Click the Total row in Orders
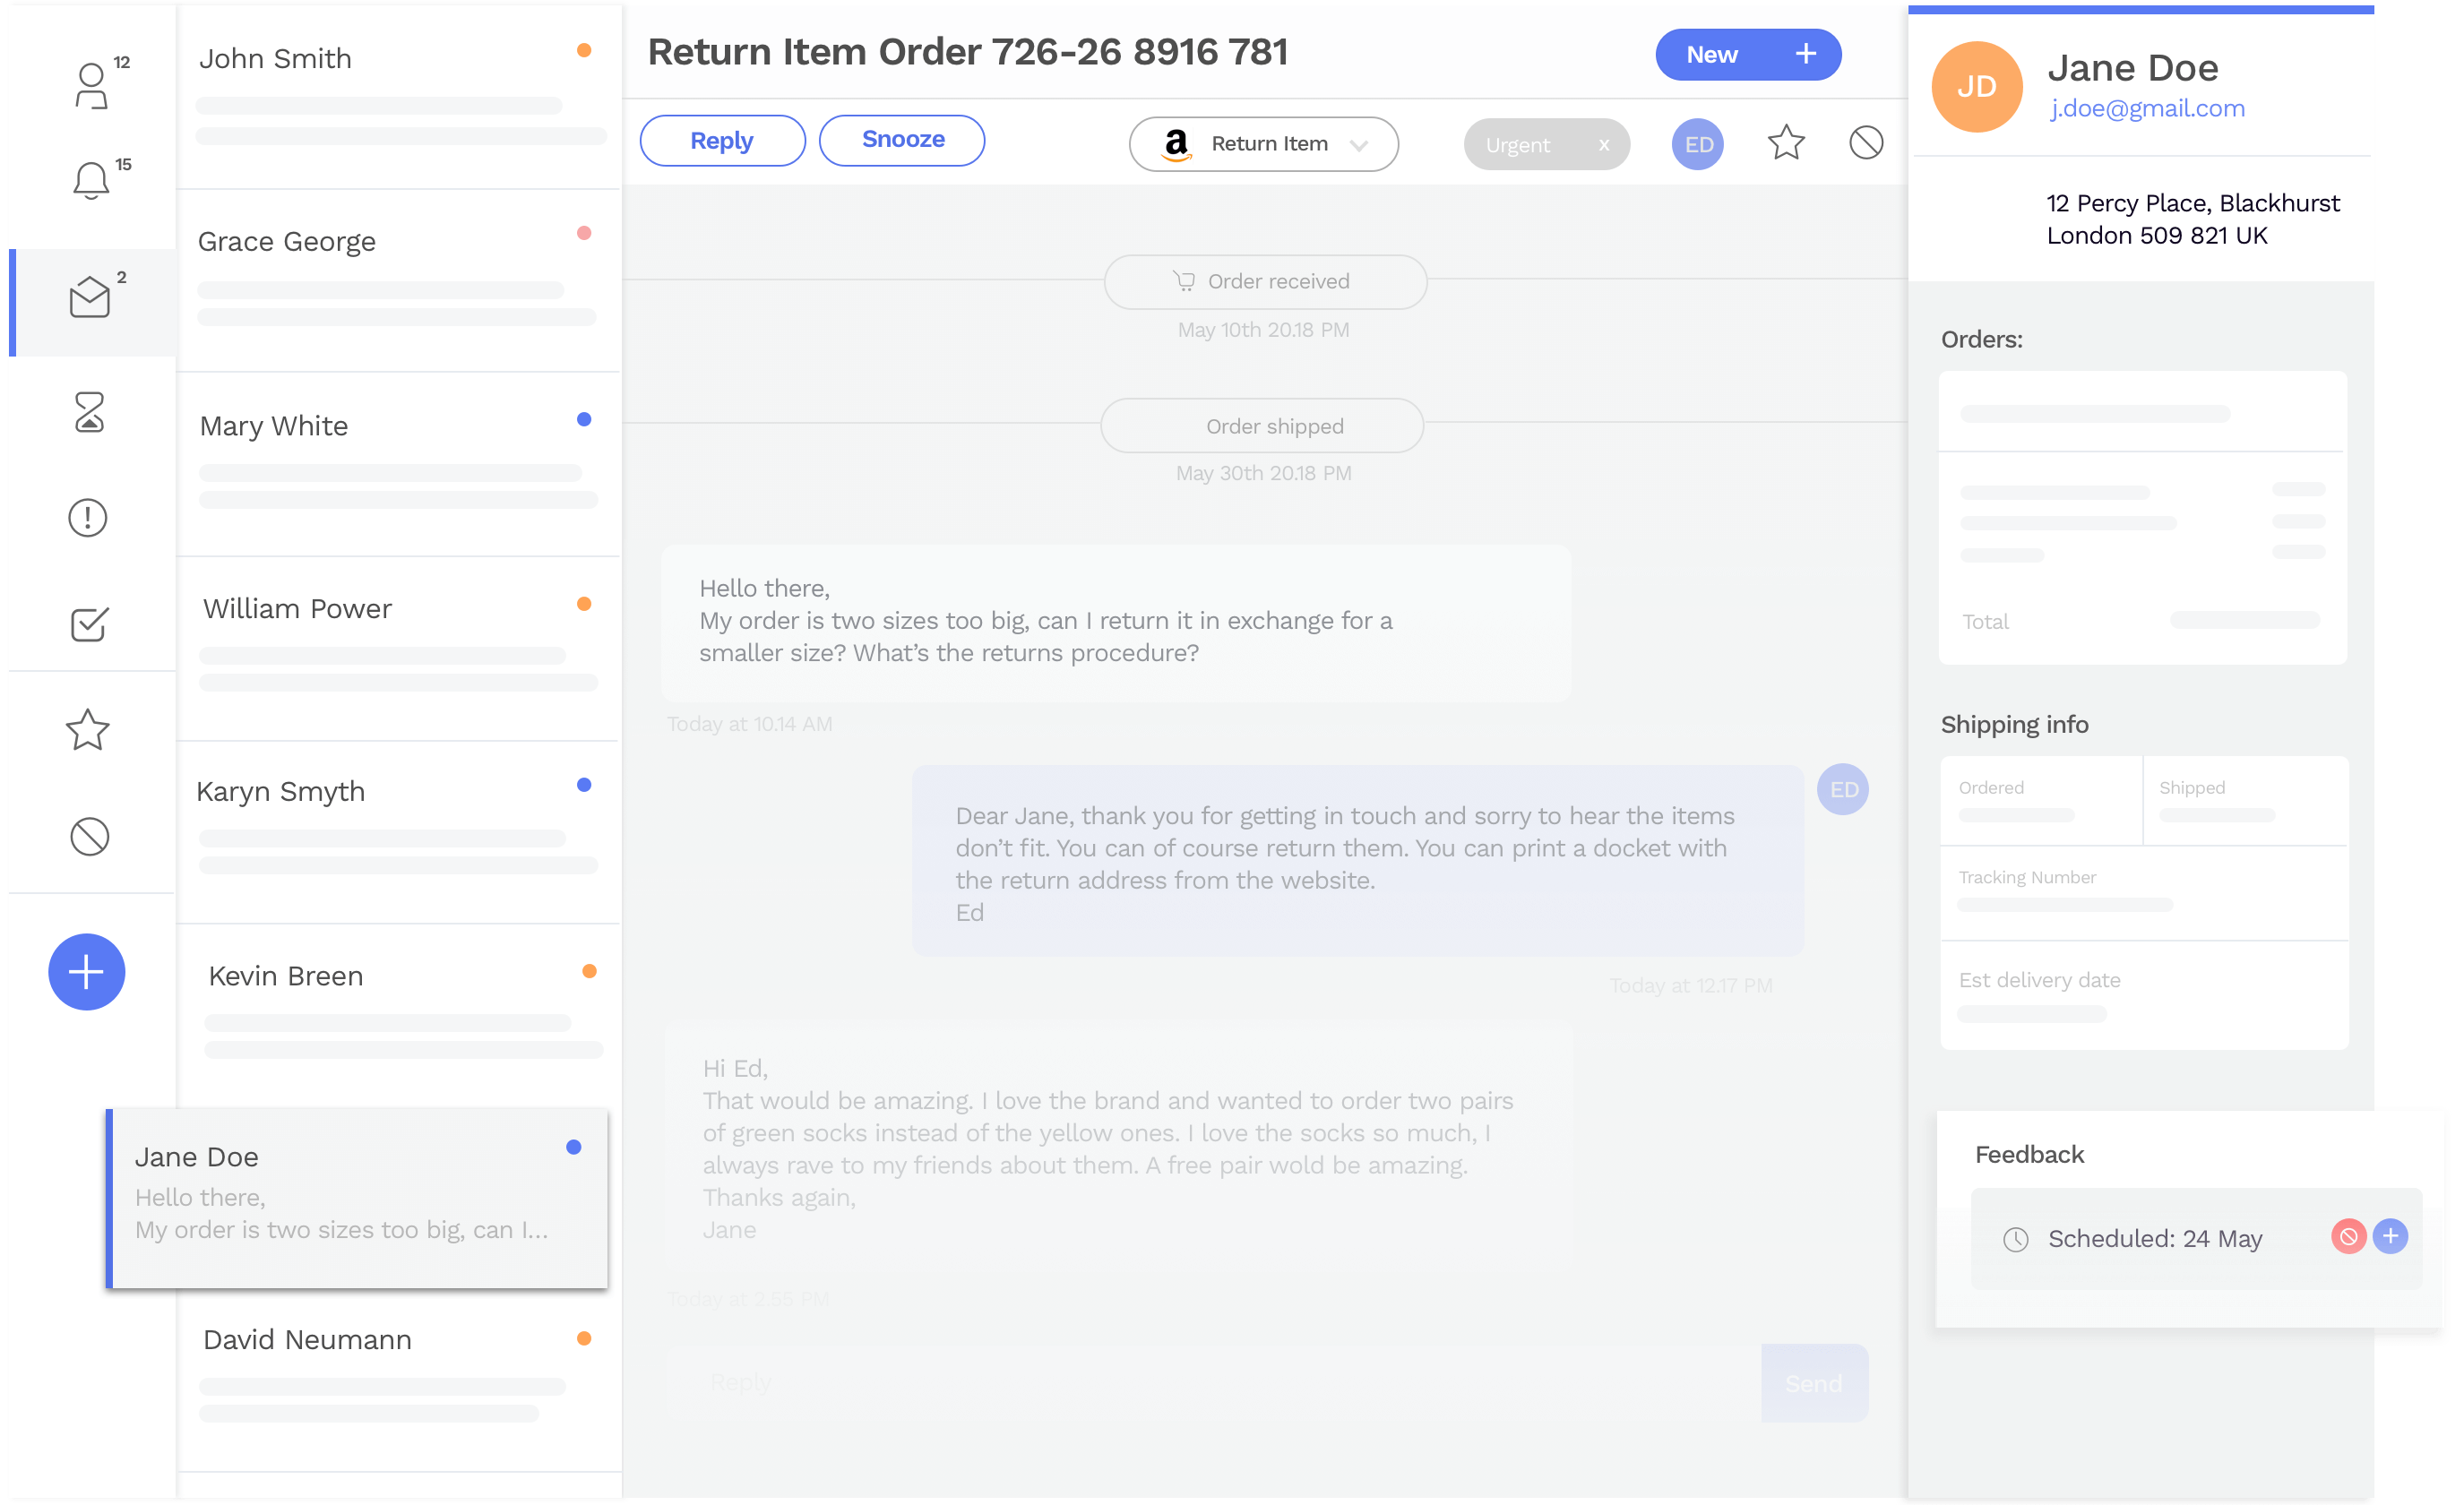The image size is (2464, 1505). tap(2142, 621)
